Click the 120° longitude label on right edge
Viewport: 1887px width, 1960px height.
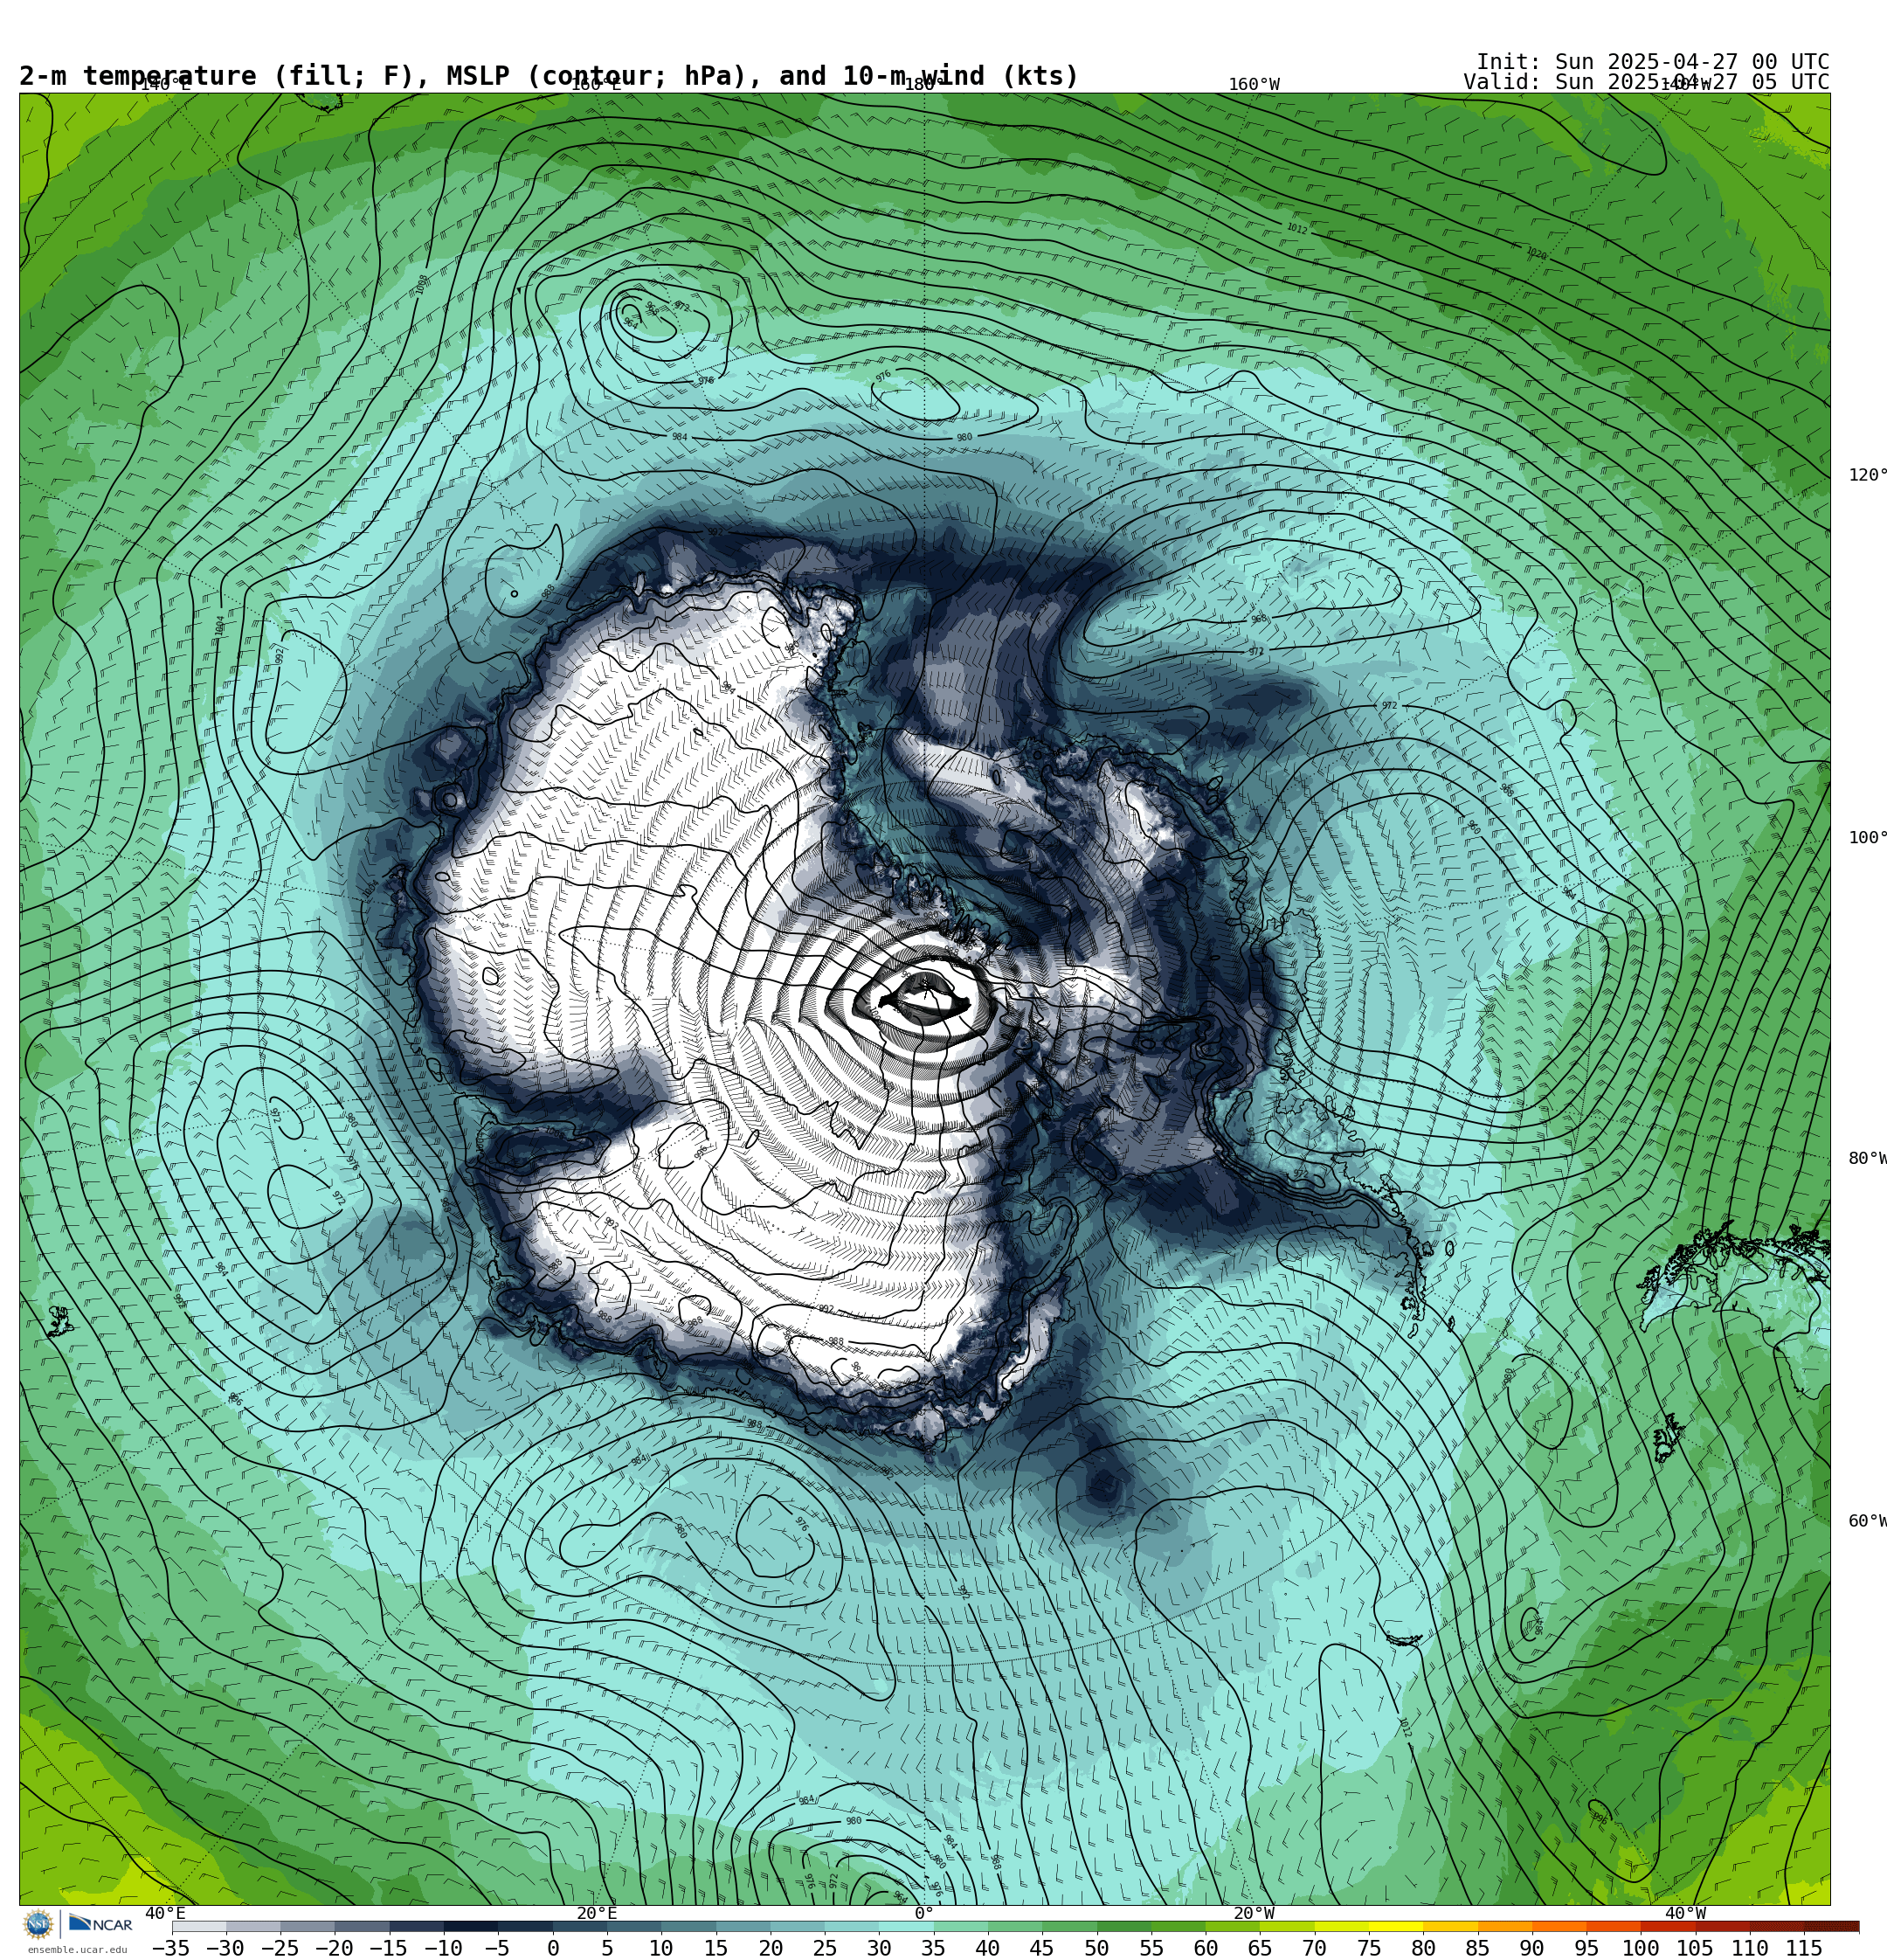click(1867, 474)
